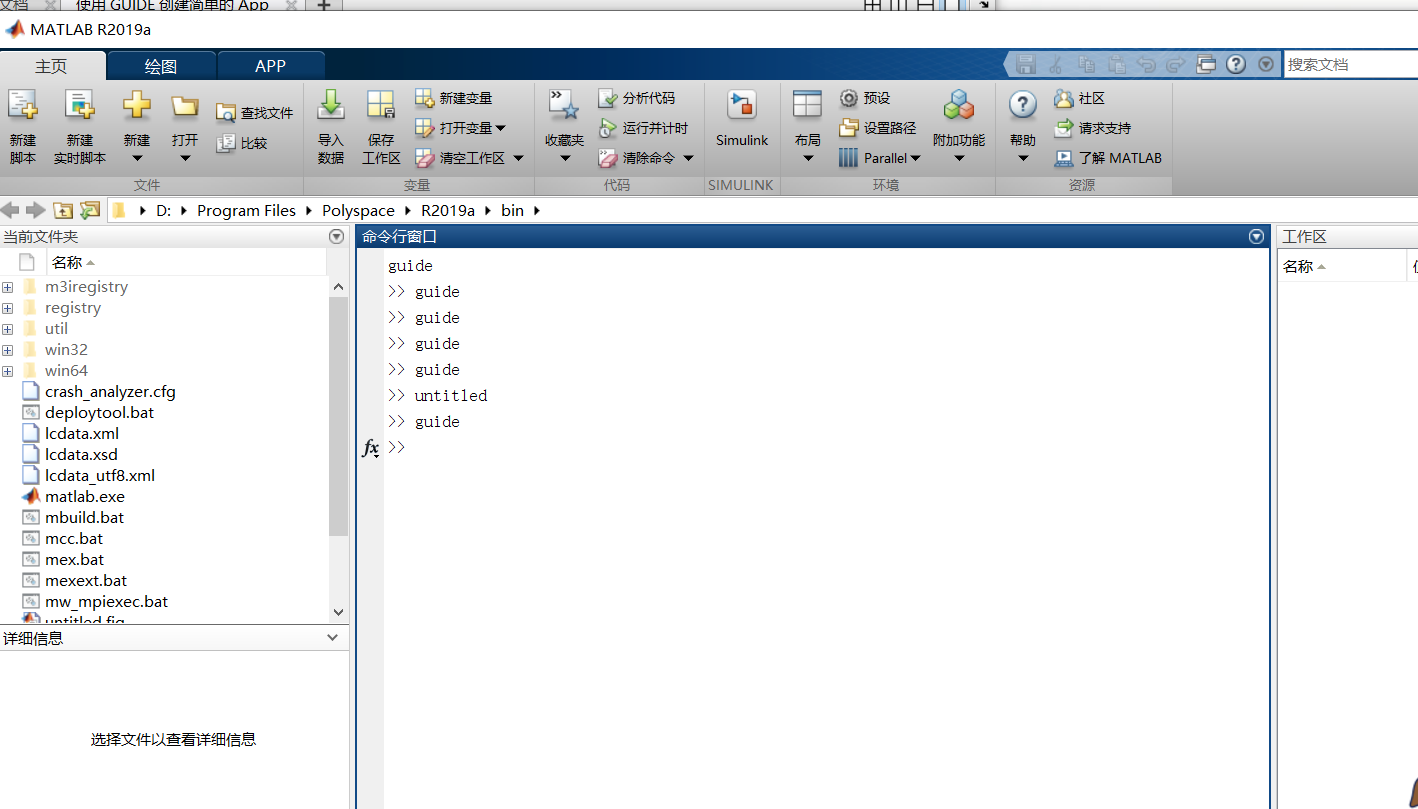Image resolution: width=1418 pixels, height=809 pixels.
Task: Click bin in the path bar
Action: click(512, 210)
